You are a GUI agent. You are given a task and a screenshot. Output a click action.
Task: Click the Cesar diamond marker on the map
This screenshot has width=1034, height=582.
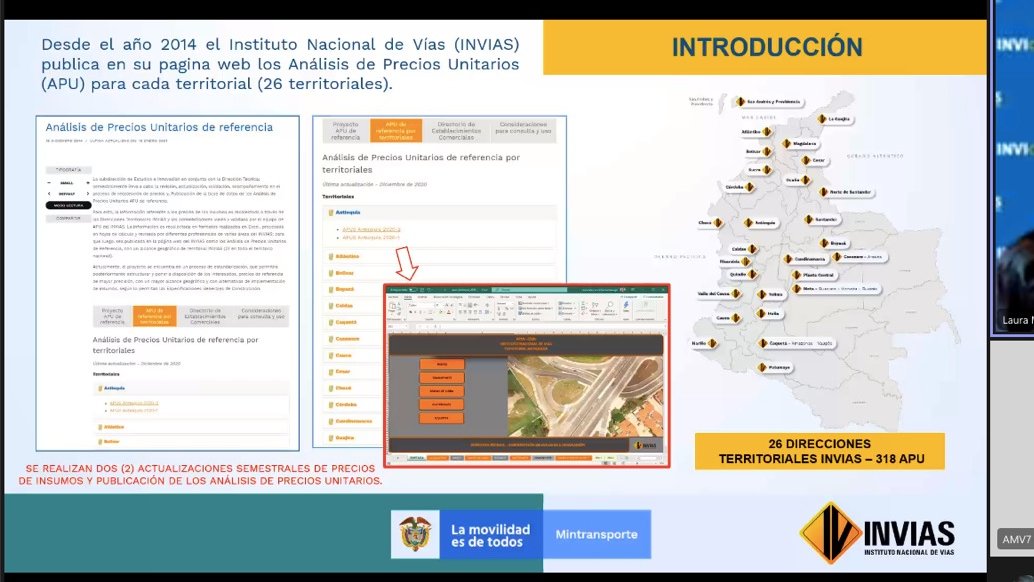[x=806, y=160]
